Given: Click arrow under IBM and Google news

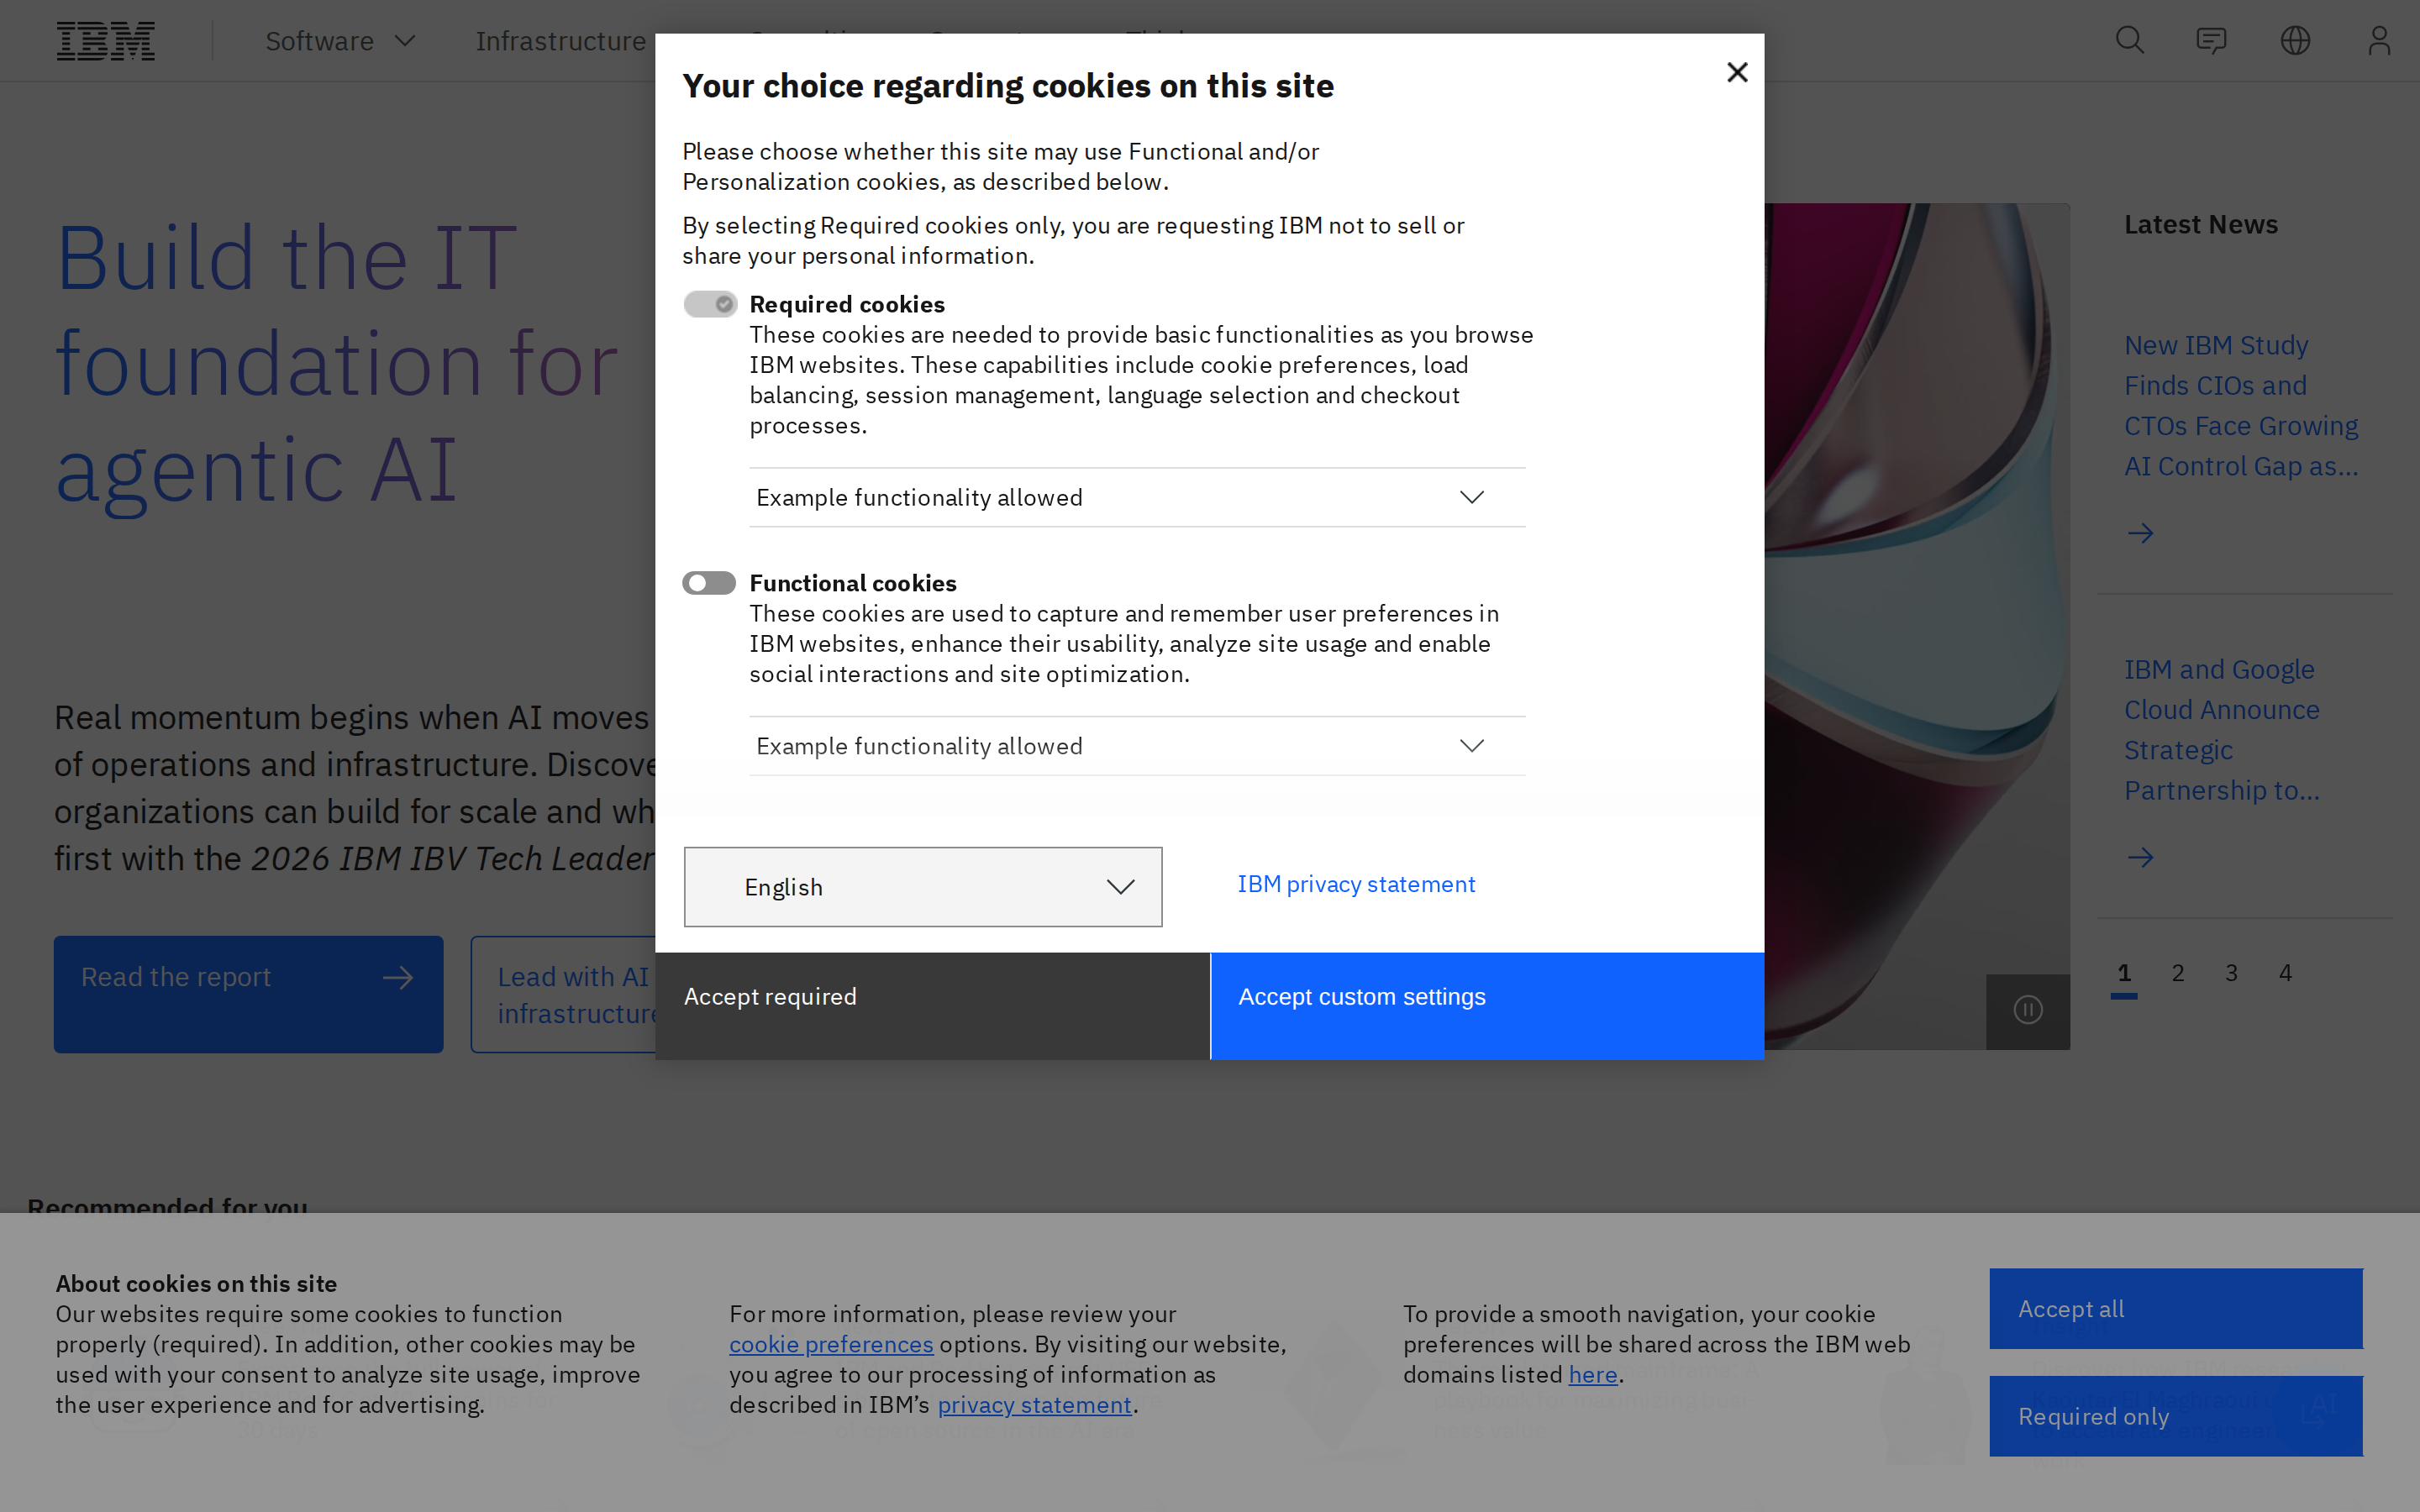Looking at the screenshot, I should click(x=2140, y=857).
